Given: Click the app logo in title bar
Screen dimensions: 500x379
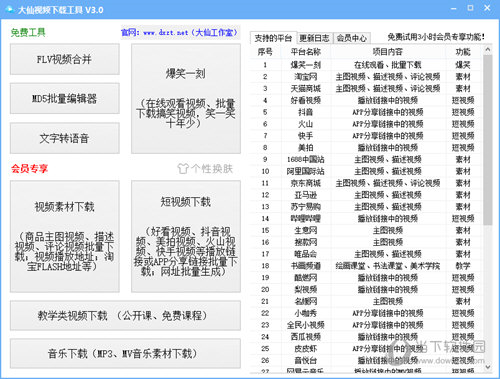Looking at the screenshot, I should coord(9,9).
